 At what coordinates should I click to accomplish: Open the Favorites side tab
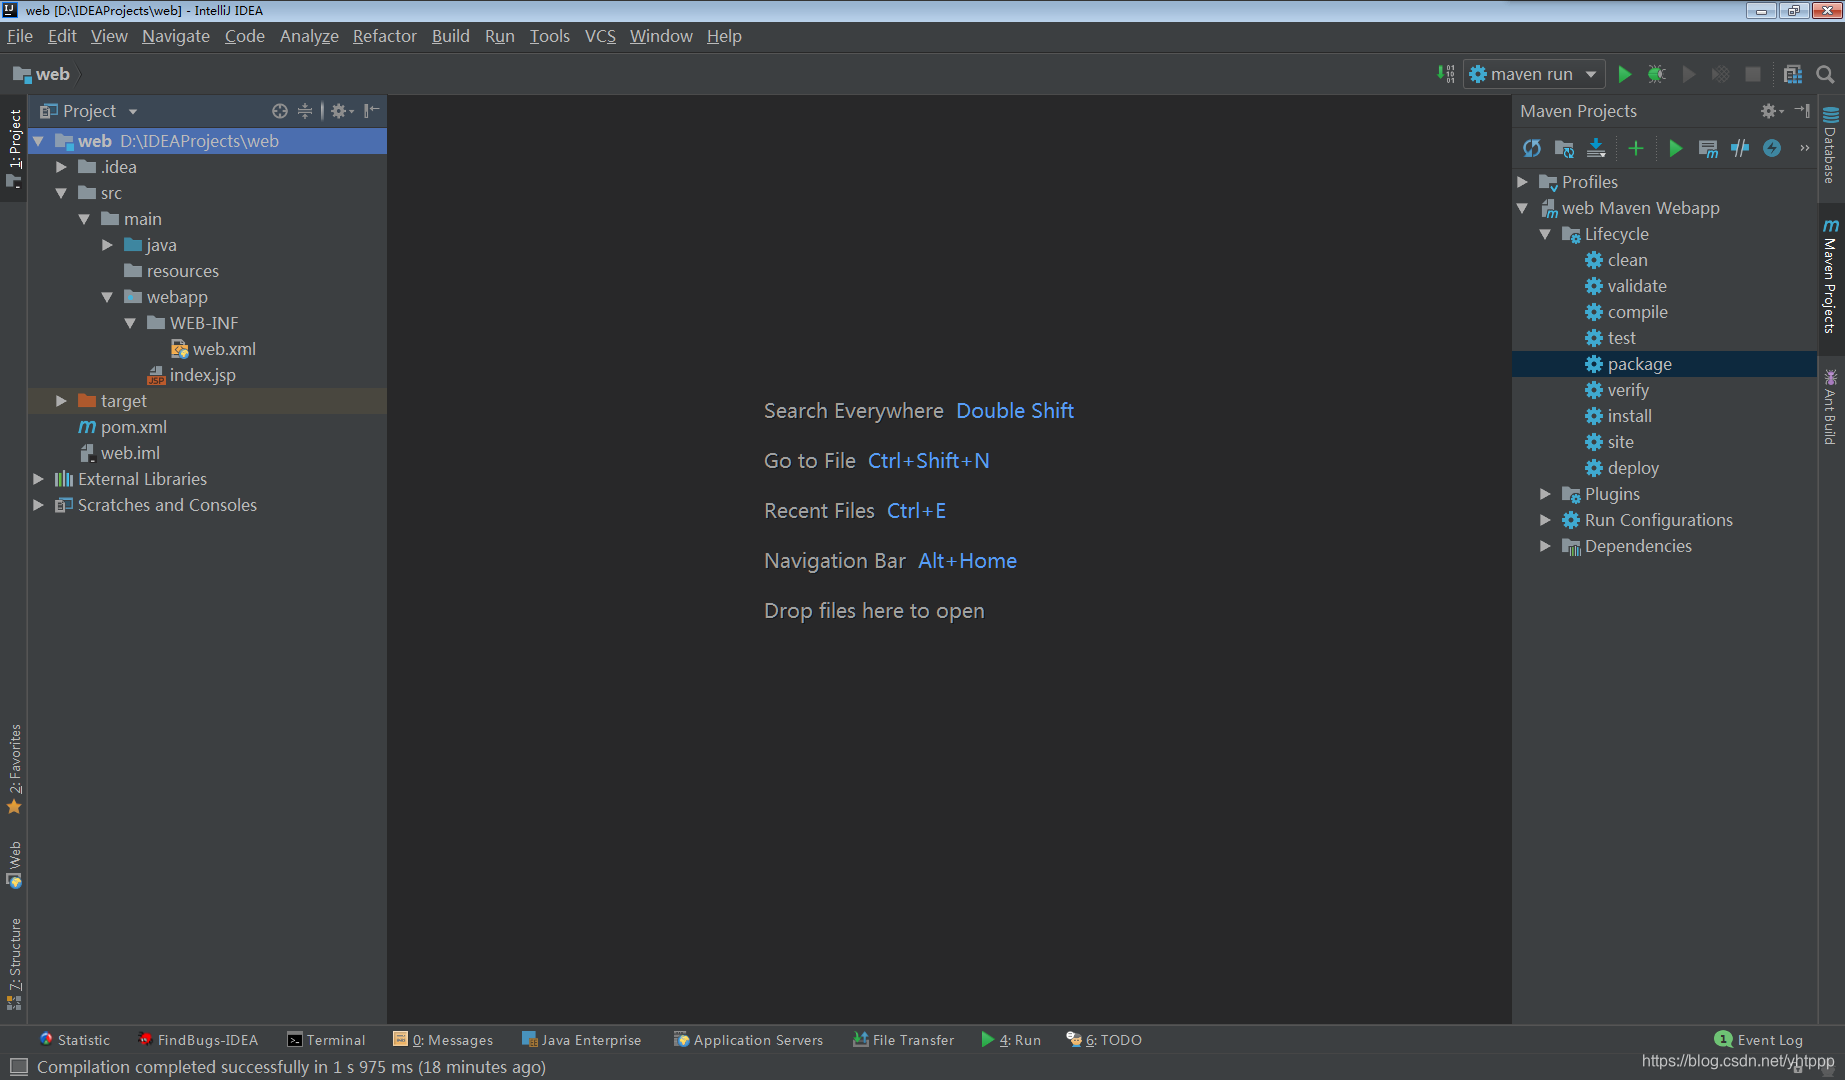pyautogui.click(x=15, y=768)
